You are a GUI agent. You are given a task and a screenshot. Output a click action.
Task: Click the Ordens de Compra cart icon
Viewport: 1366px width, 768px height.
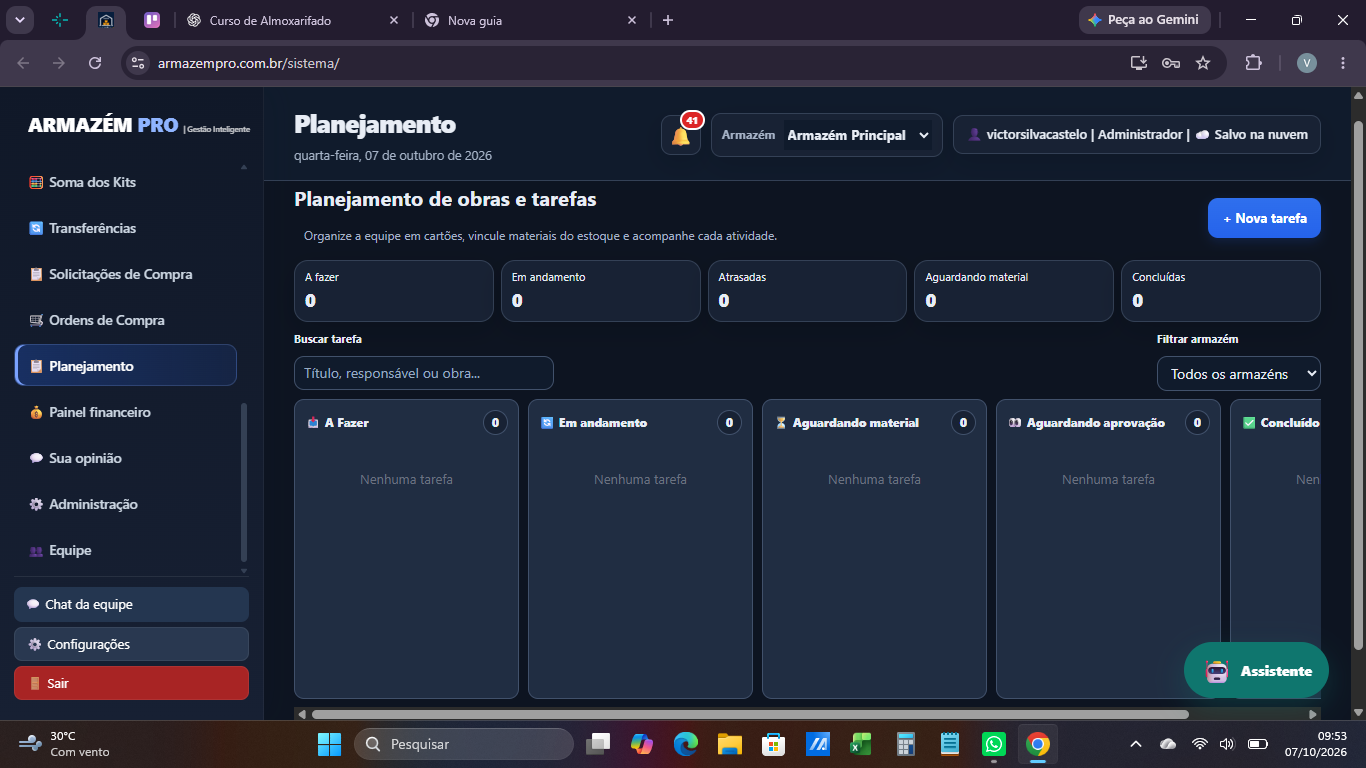point(36,320)
